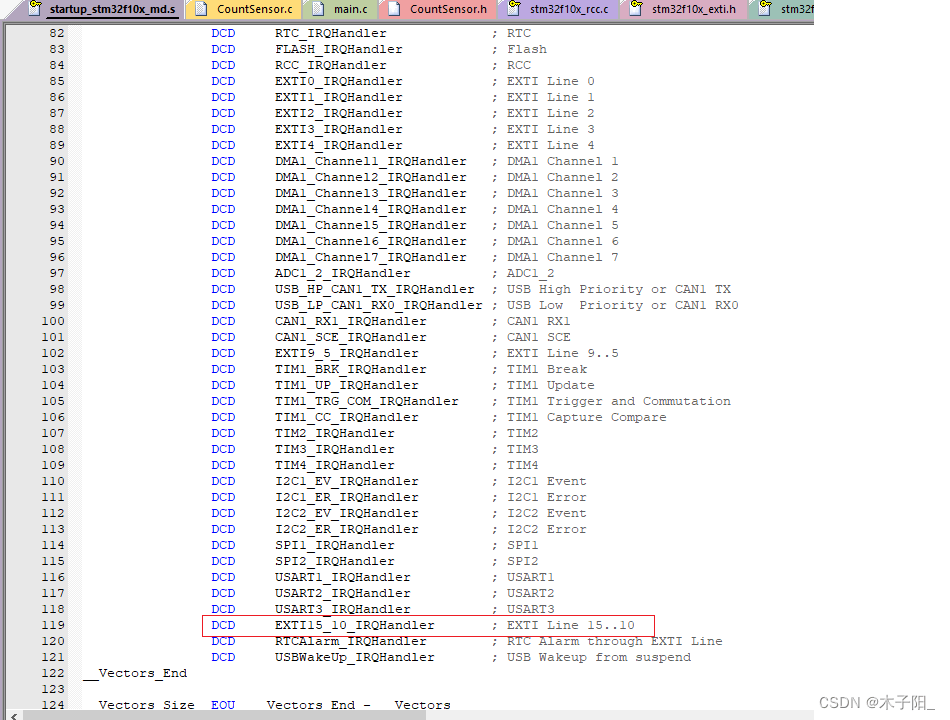Click TIM1_TRG_COM_IRQHandler text
The height and width of the screenshot is (720, 950).
click(367, 401)
